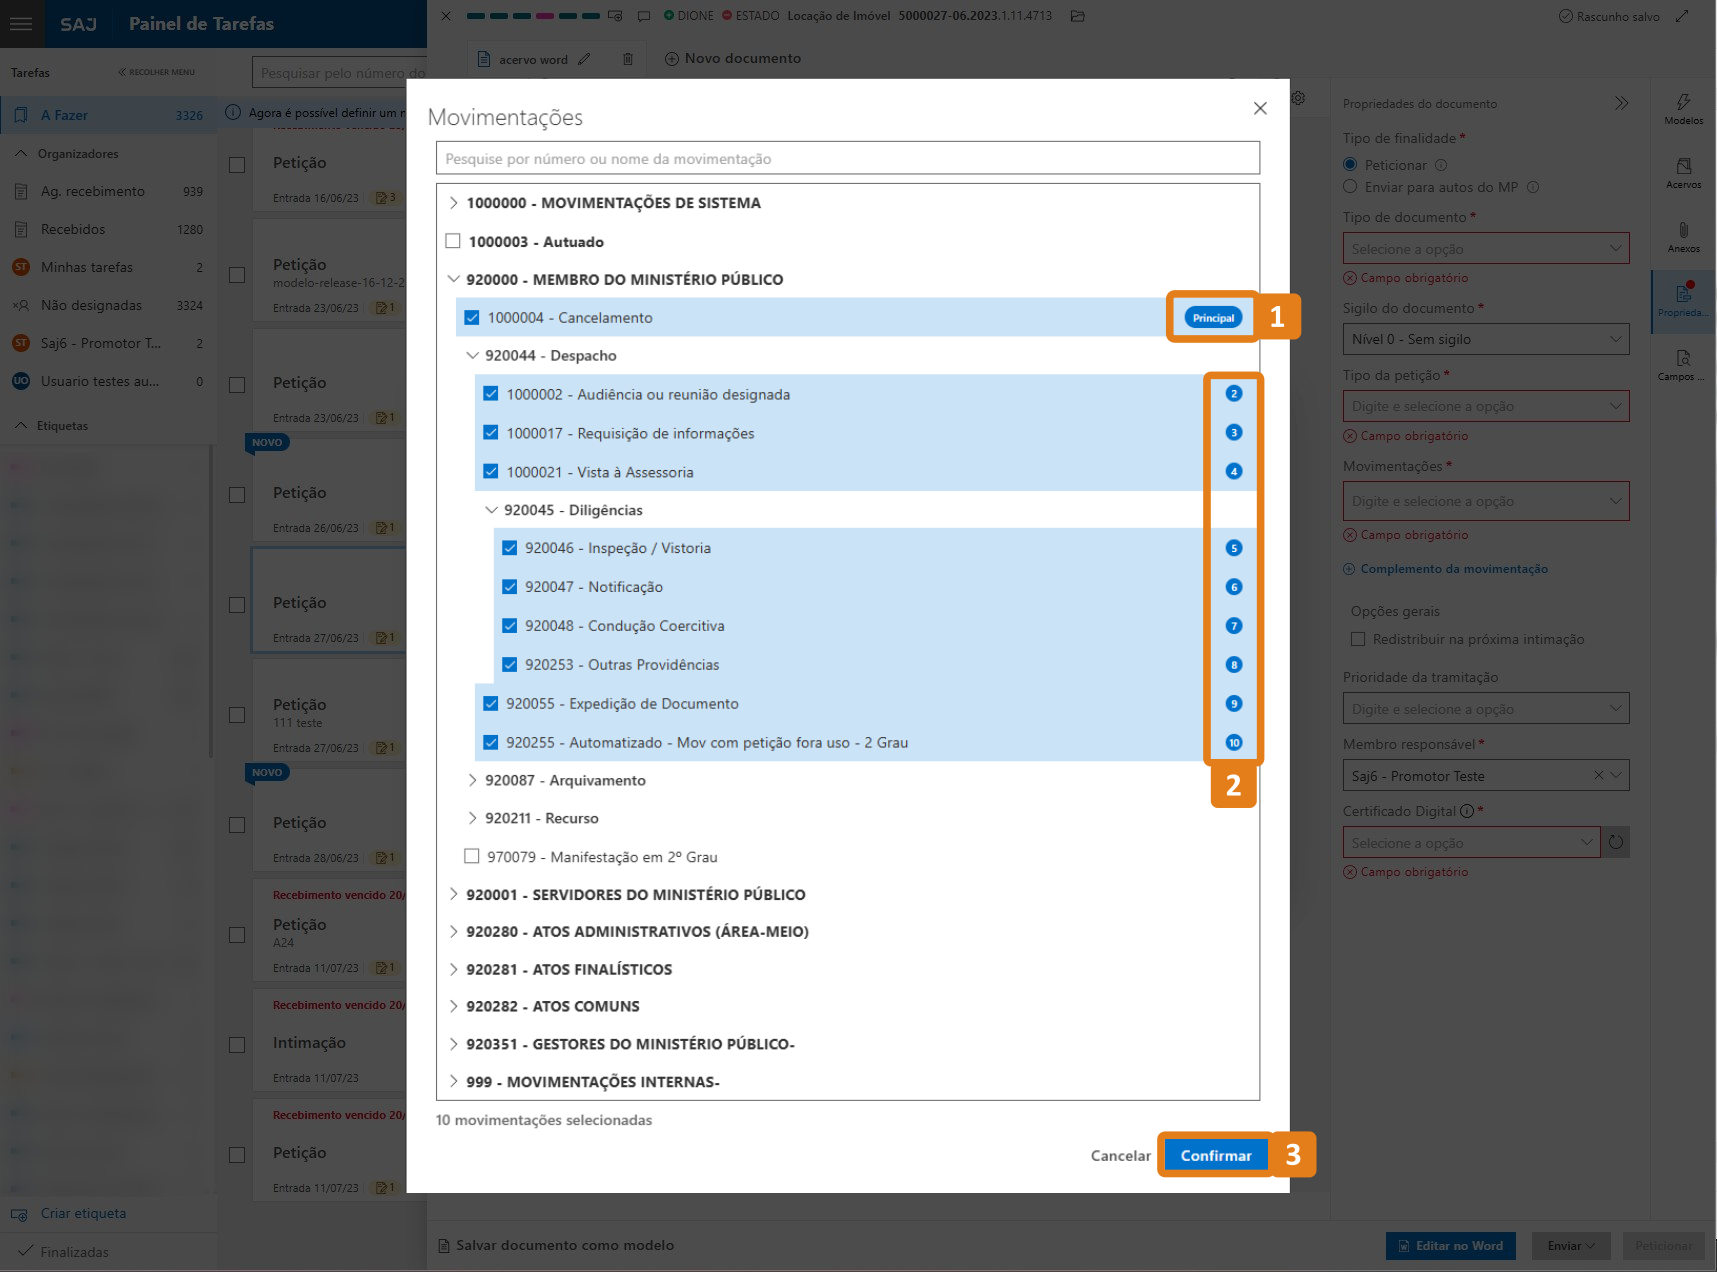Open the Modelos side panel icon
Screen dimensions: 1717x1272
1683,108
